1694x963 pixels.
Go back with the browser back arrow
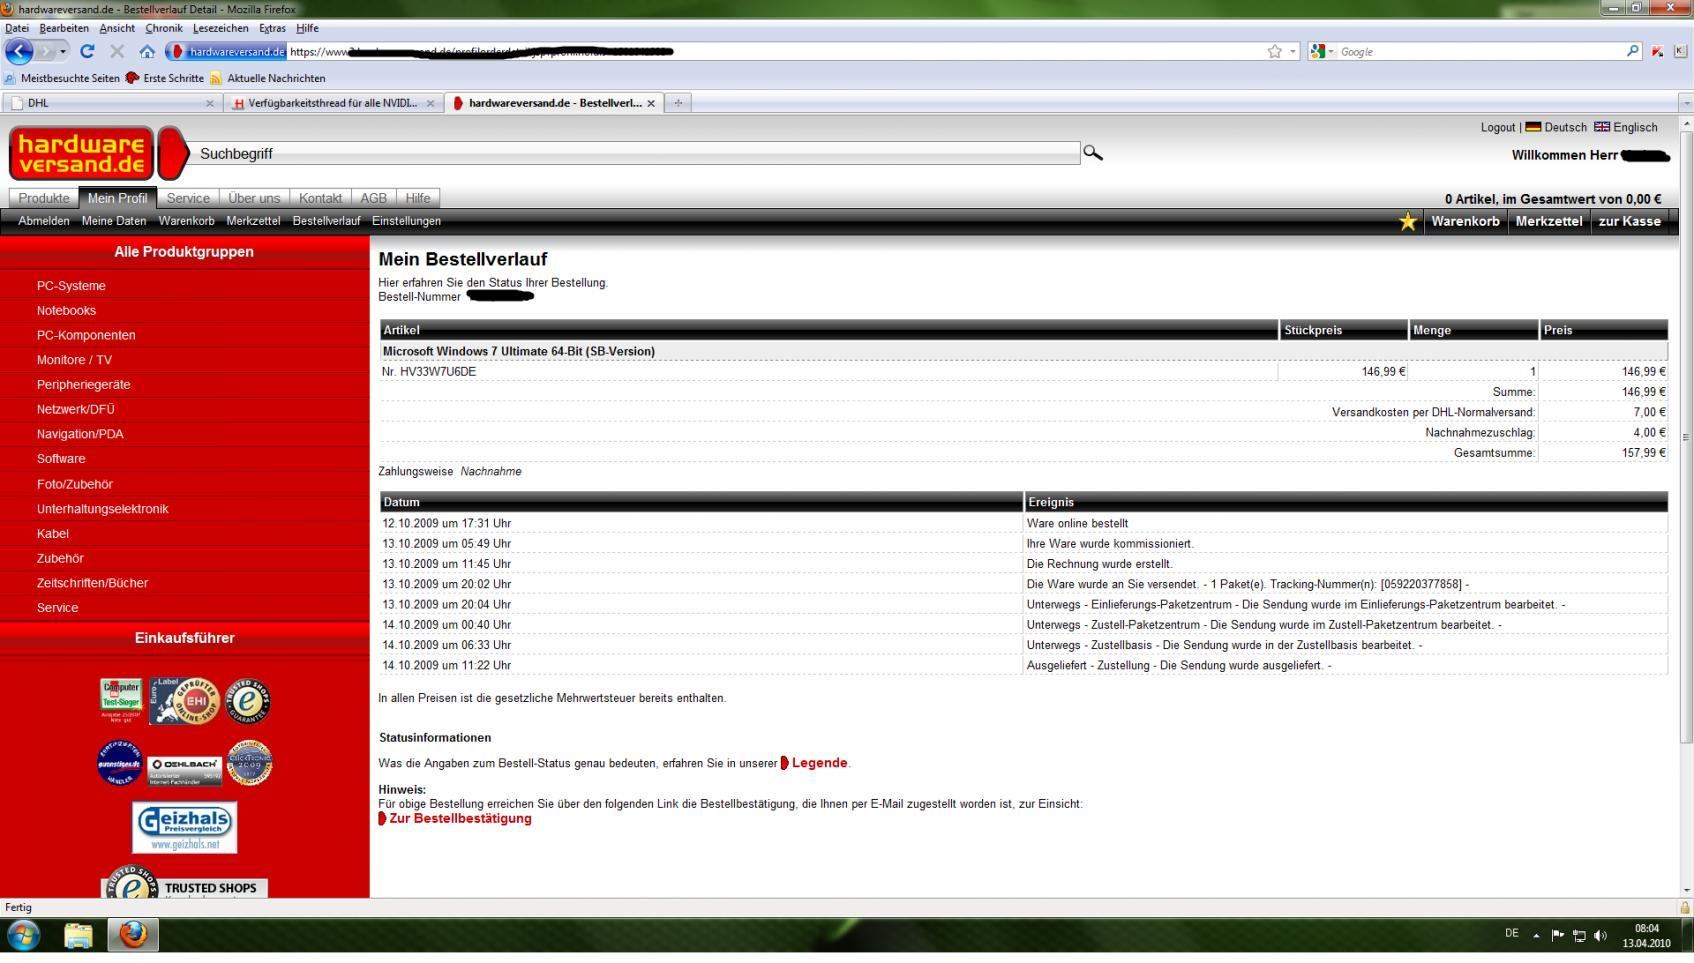tap(20, 51)
